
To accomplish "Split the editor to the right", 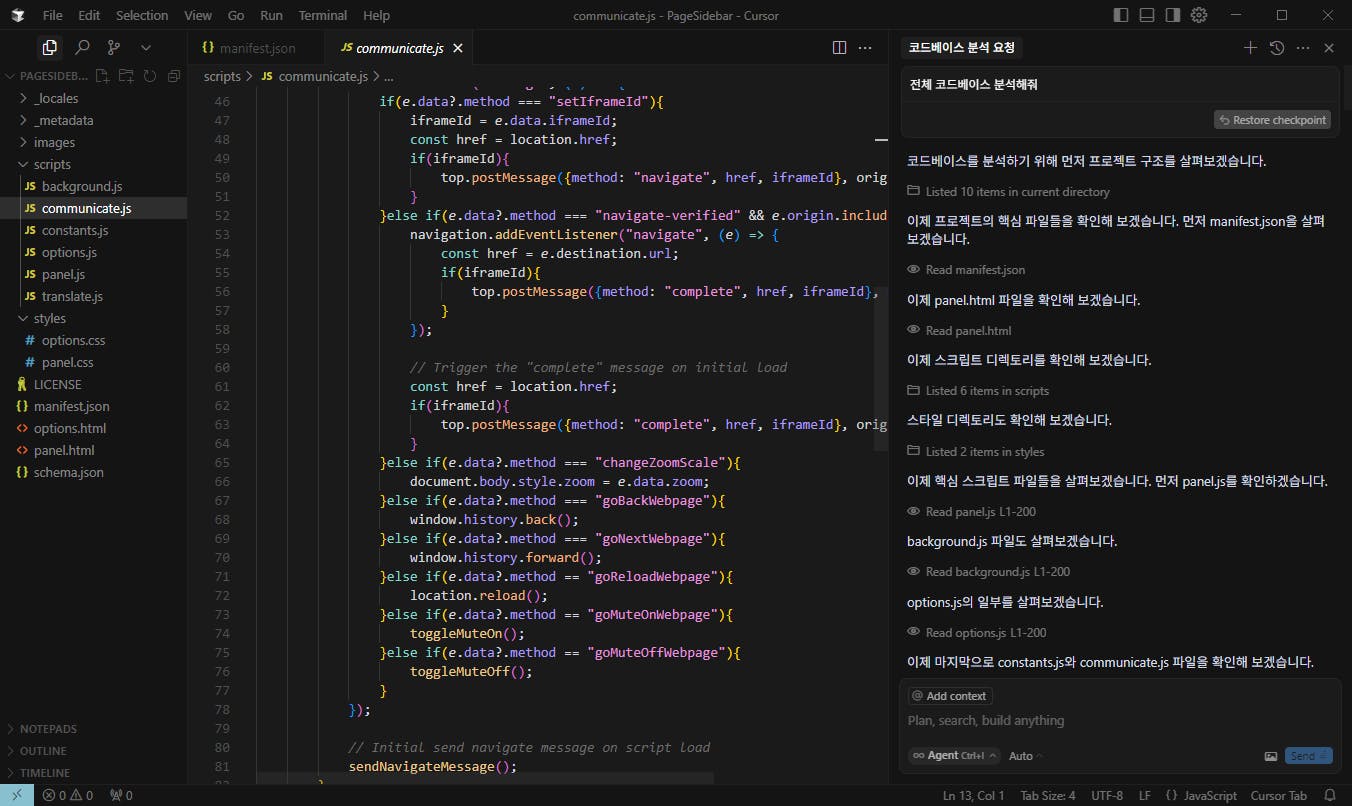I will 839,47.
